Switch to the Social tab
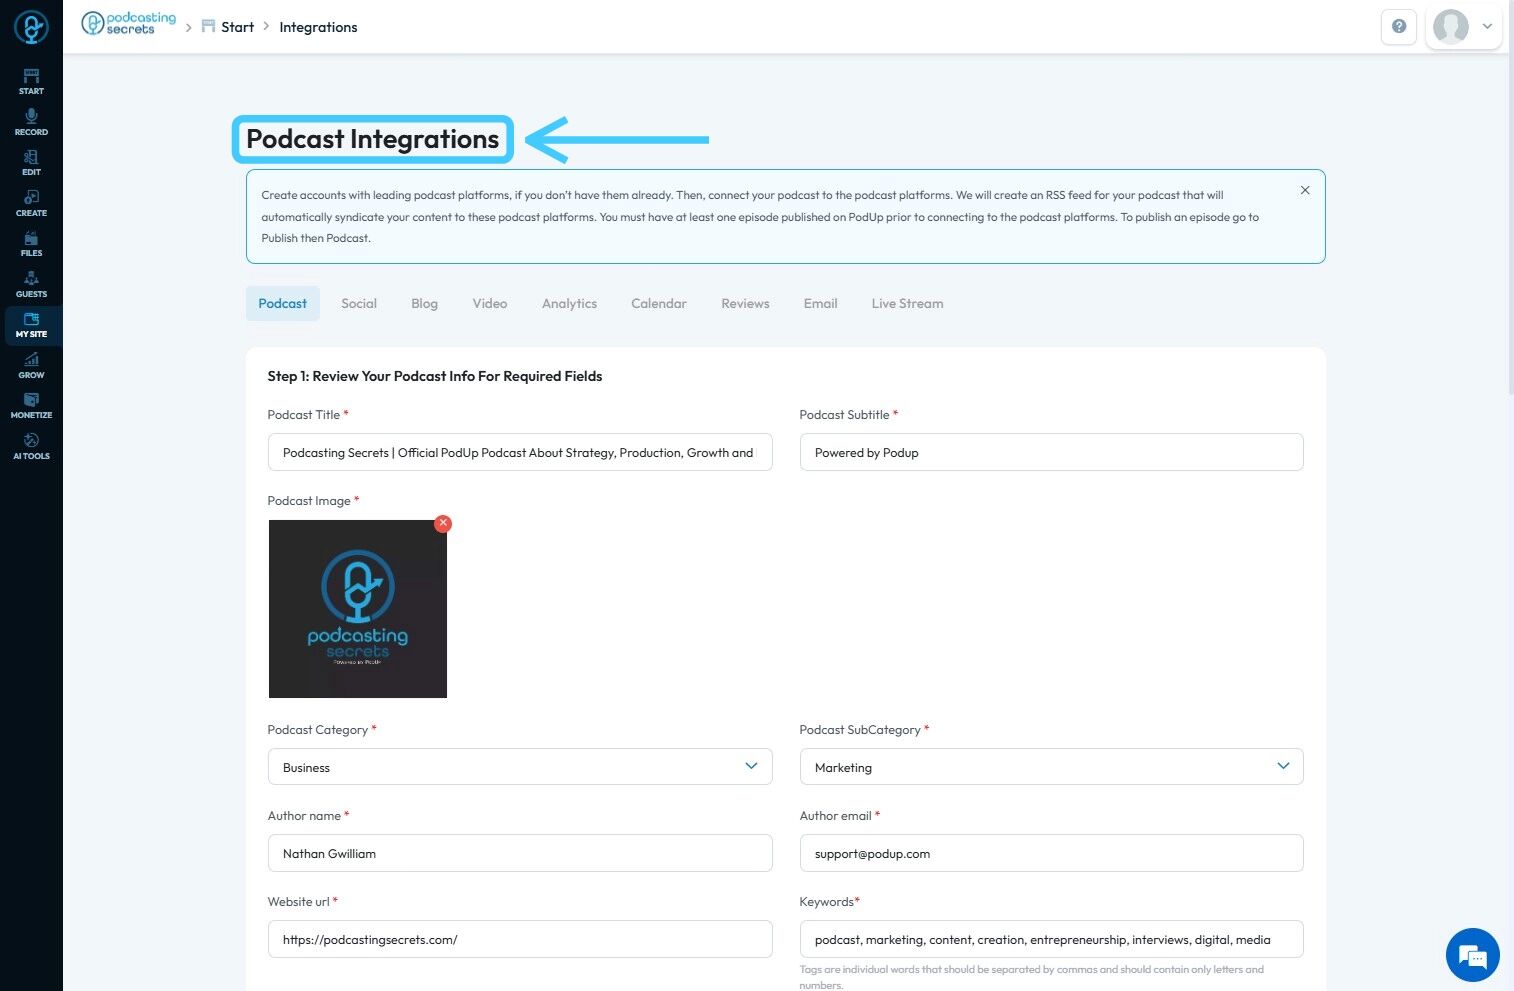Viewport: 1514px width, 991px height. [x=359, y=304]
